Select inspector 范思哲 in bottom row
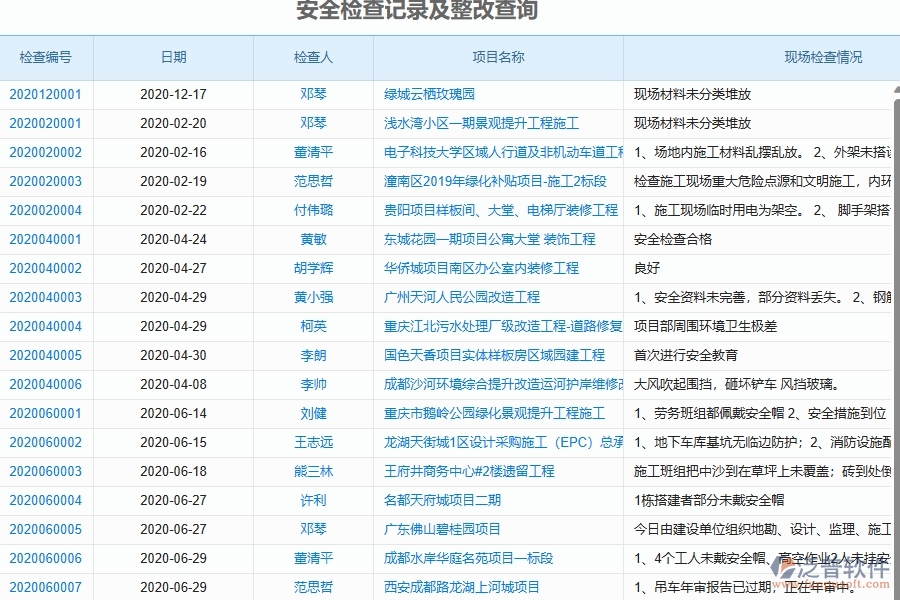This screenshot has width=900, height=600. tap(312, 587)
